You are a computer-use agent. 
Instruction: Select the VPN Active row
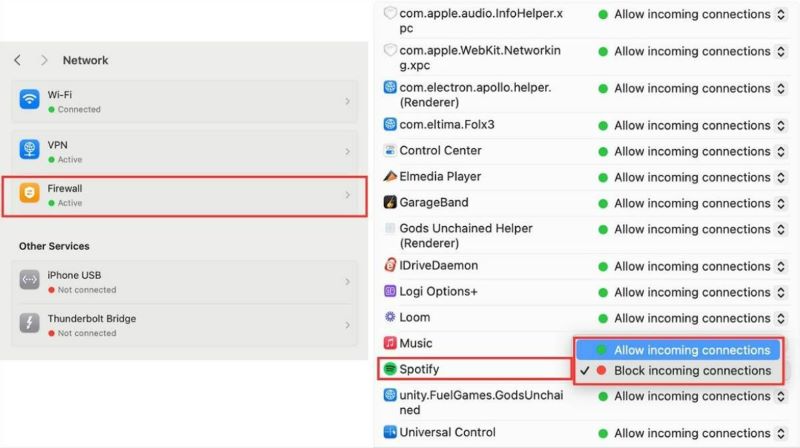184,152
